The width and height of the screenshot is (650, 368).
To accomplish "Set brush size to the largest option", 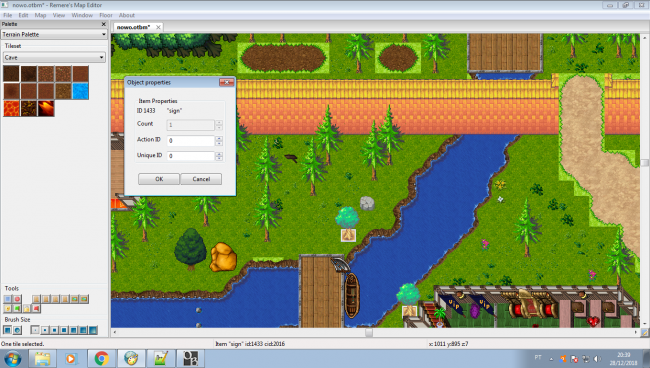I will pos(93,330).
